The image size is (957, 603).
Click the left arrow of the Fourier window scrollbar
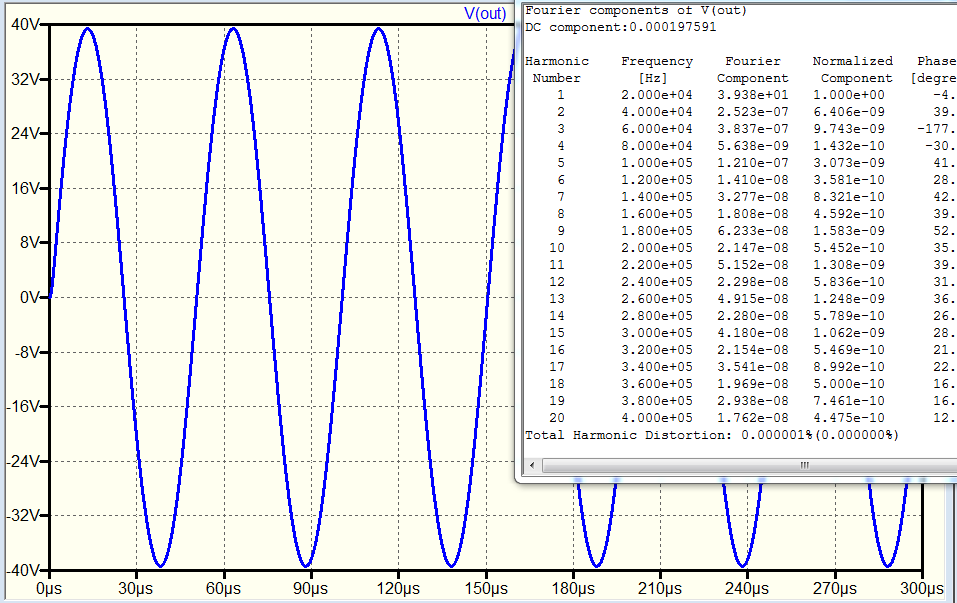(532, 466)
